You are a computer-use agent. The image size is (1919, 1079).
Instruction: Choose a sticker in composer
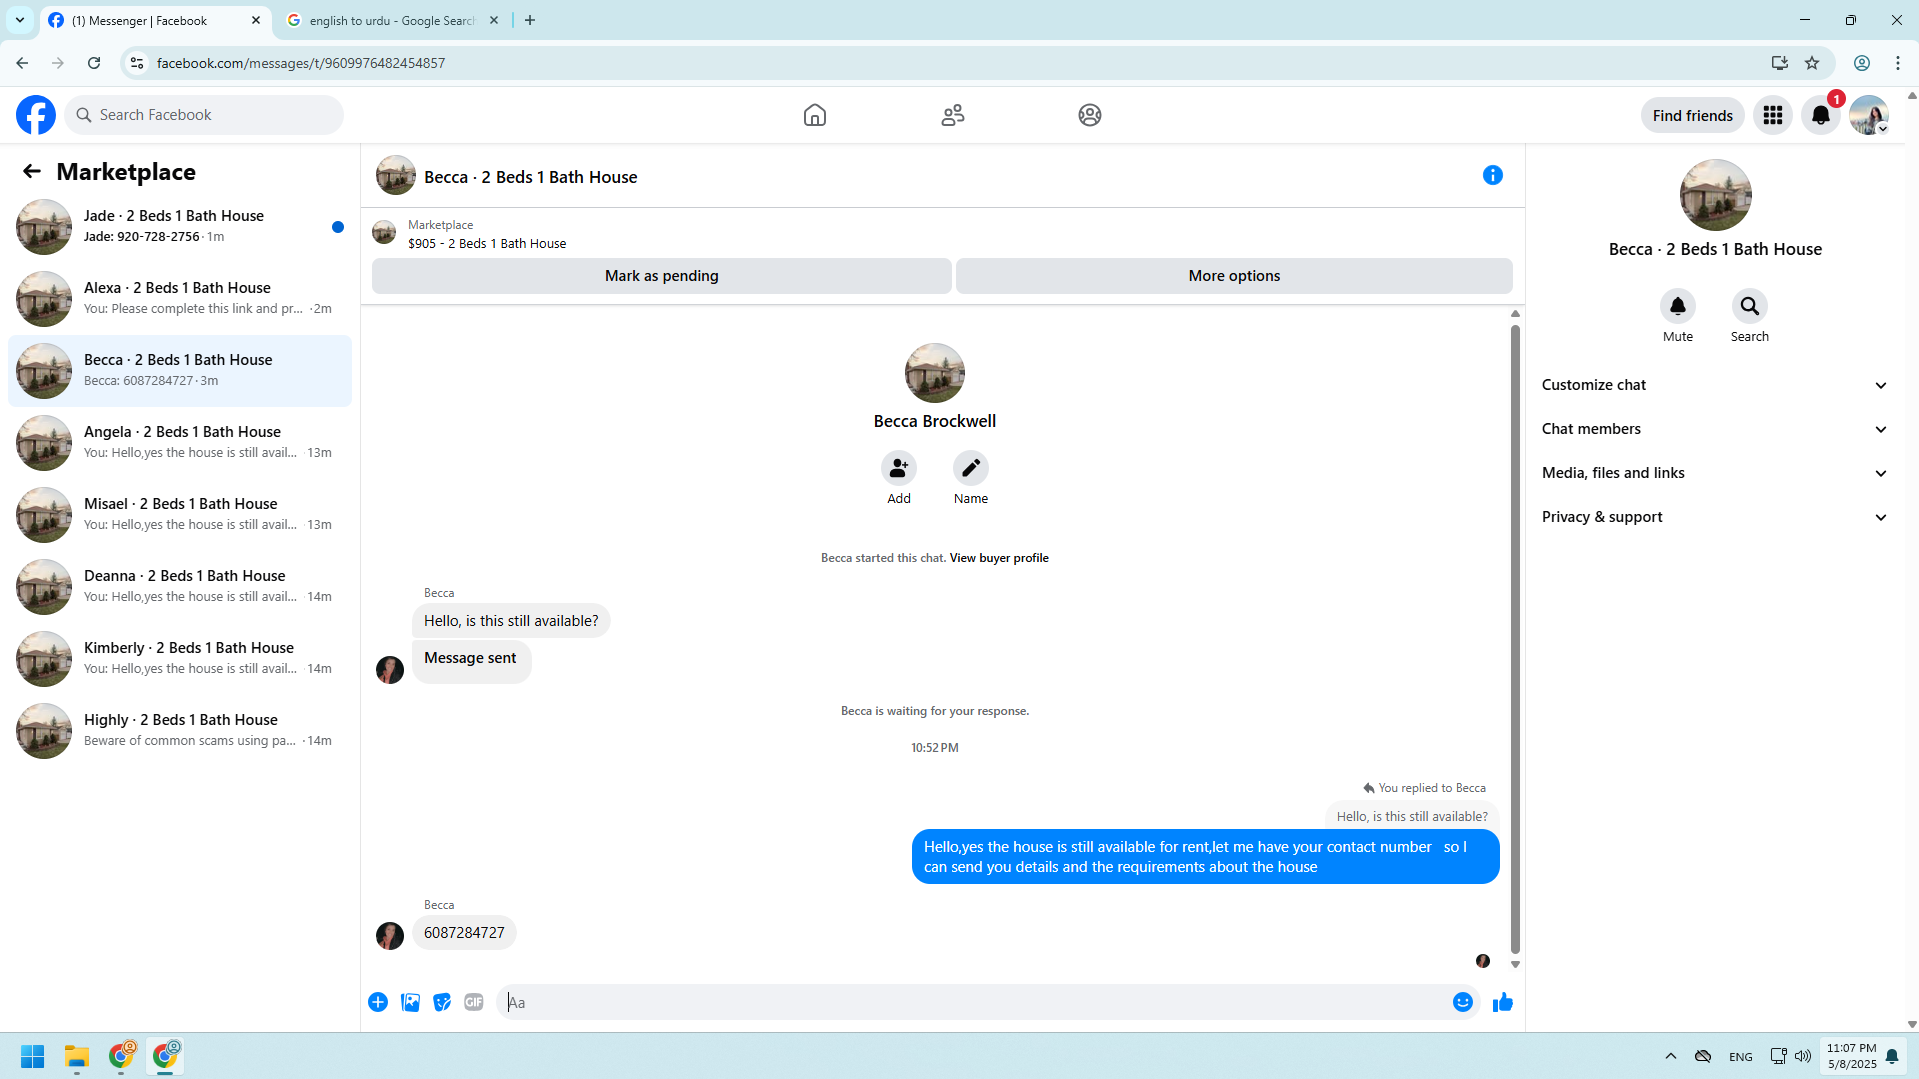click(442, 1002)
